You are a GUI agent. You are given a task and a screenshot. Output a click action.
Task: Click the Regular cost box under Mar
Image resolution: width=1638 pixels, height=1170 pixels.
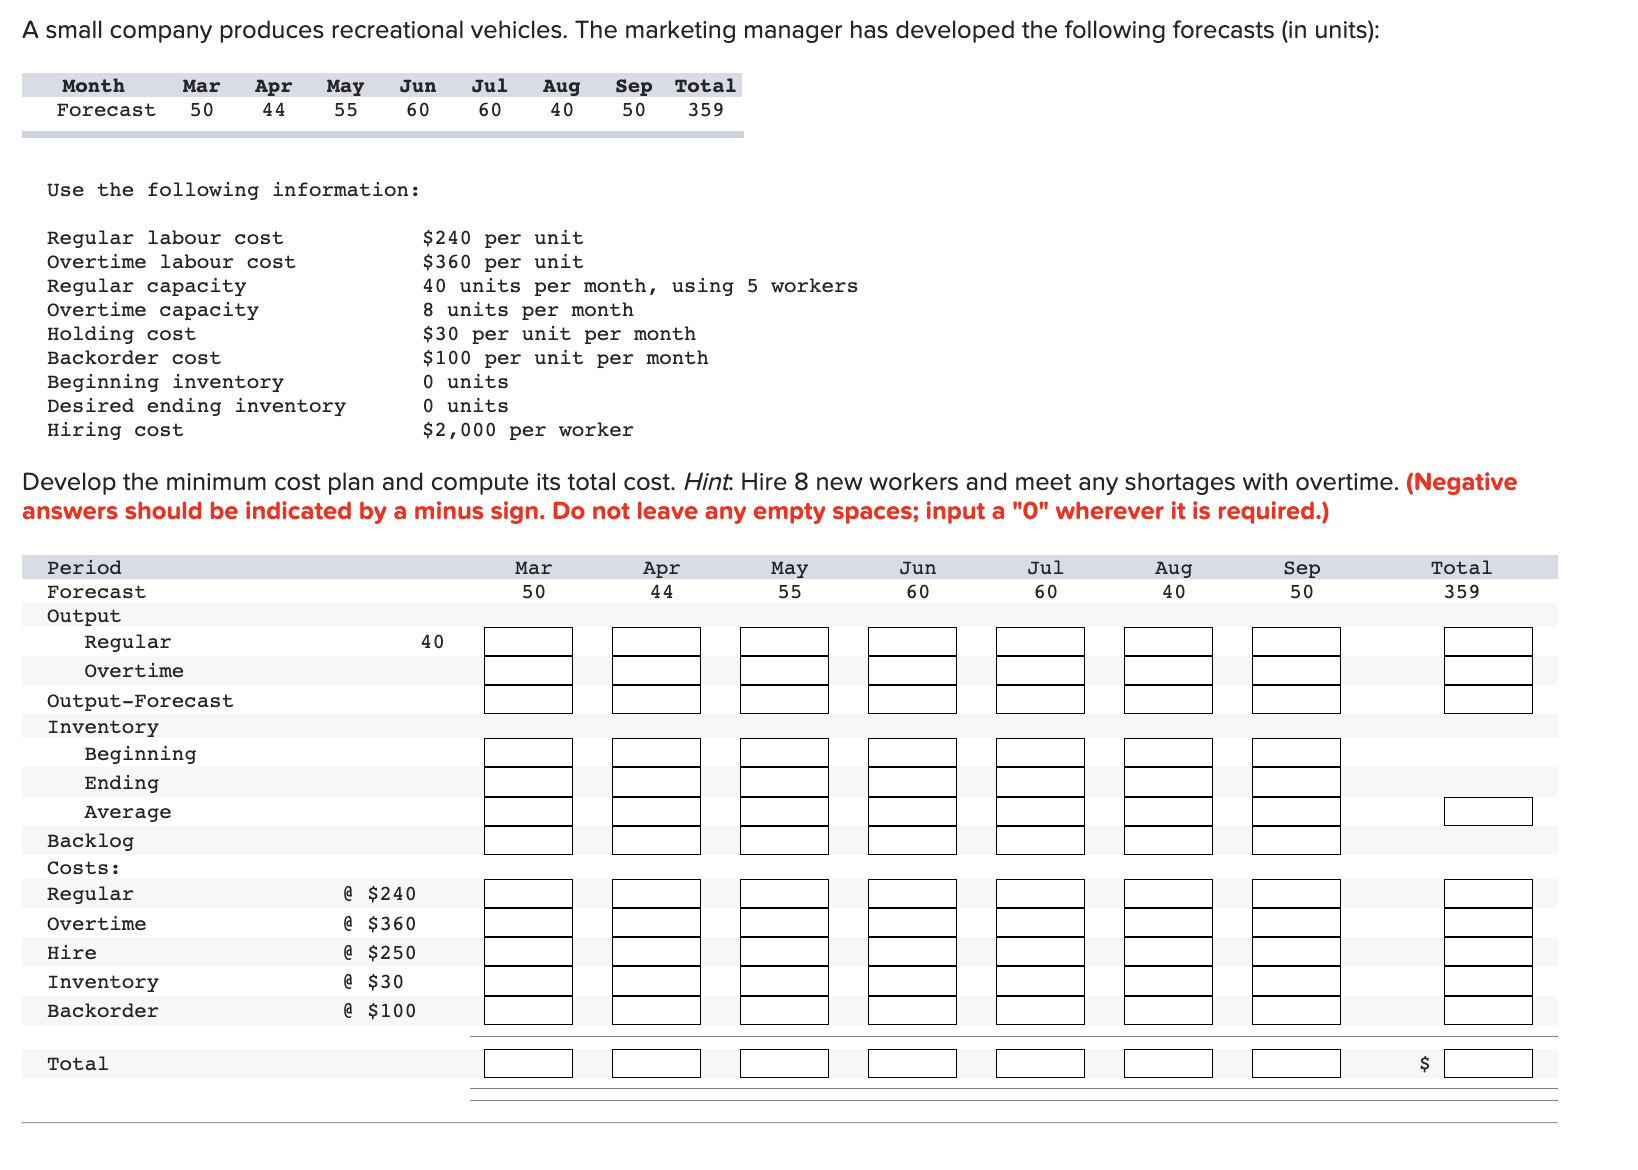pyautogui.click(x=528, y=892)
